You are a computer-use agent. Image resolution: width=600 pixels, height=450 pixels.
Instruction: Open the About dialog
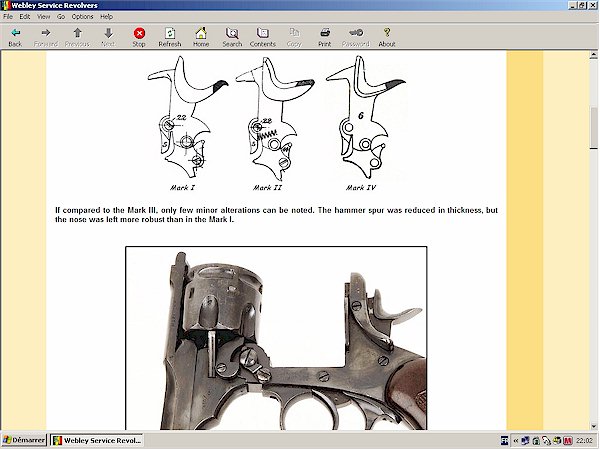coord(386,37)
